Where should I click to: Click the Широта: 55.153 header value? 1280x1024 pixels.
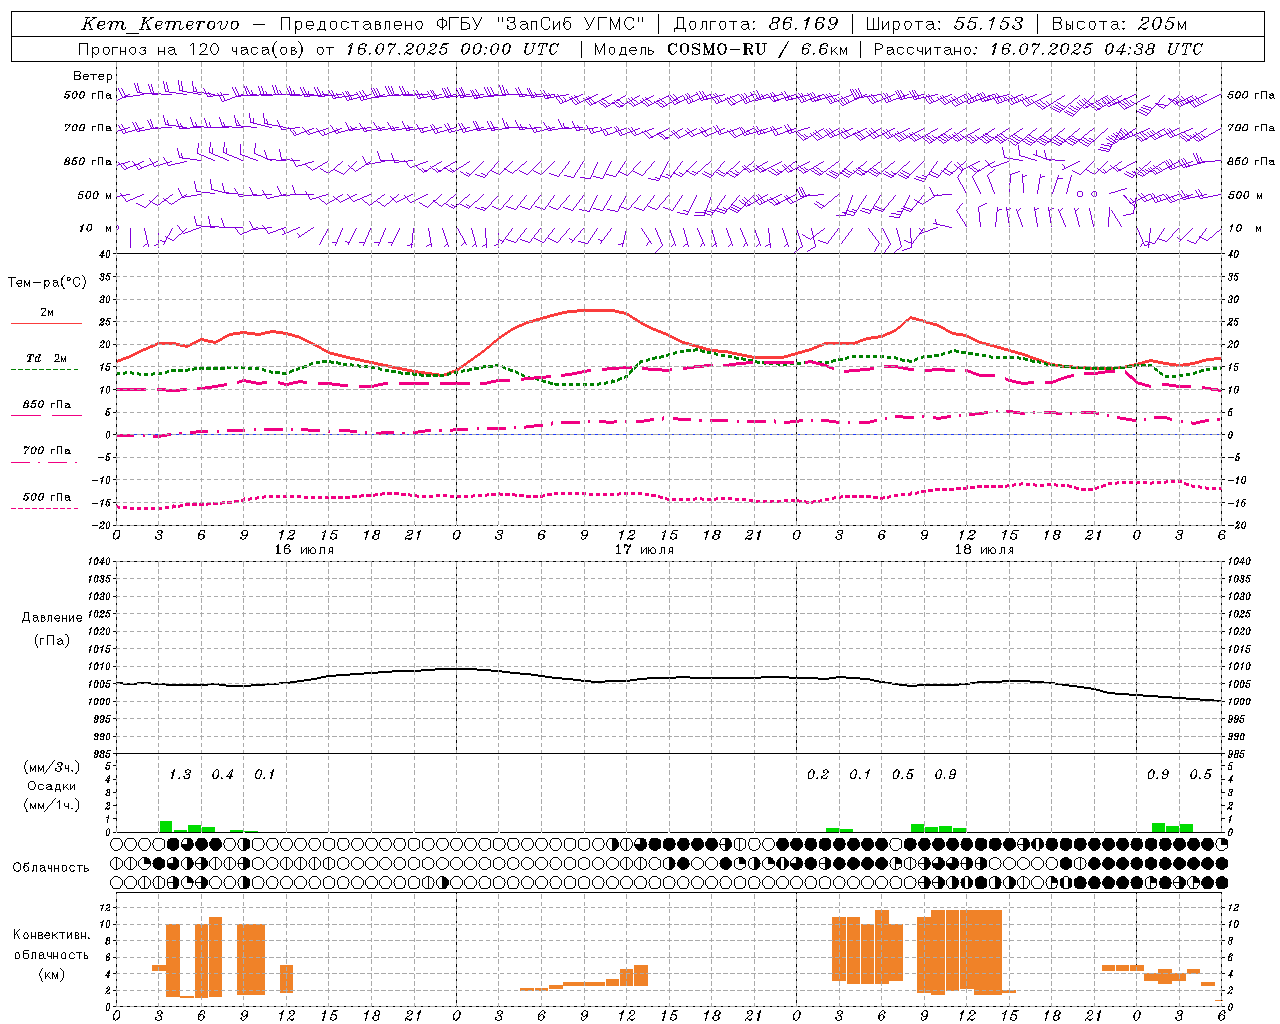pyautogui.click(x=943, y=24)
